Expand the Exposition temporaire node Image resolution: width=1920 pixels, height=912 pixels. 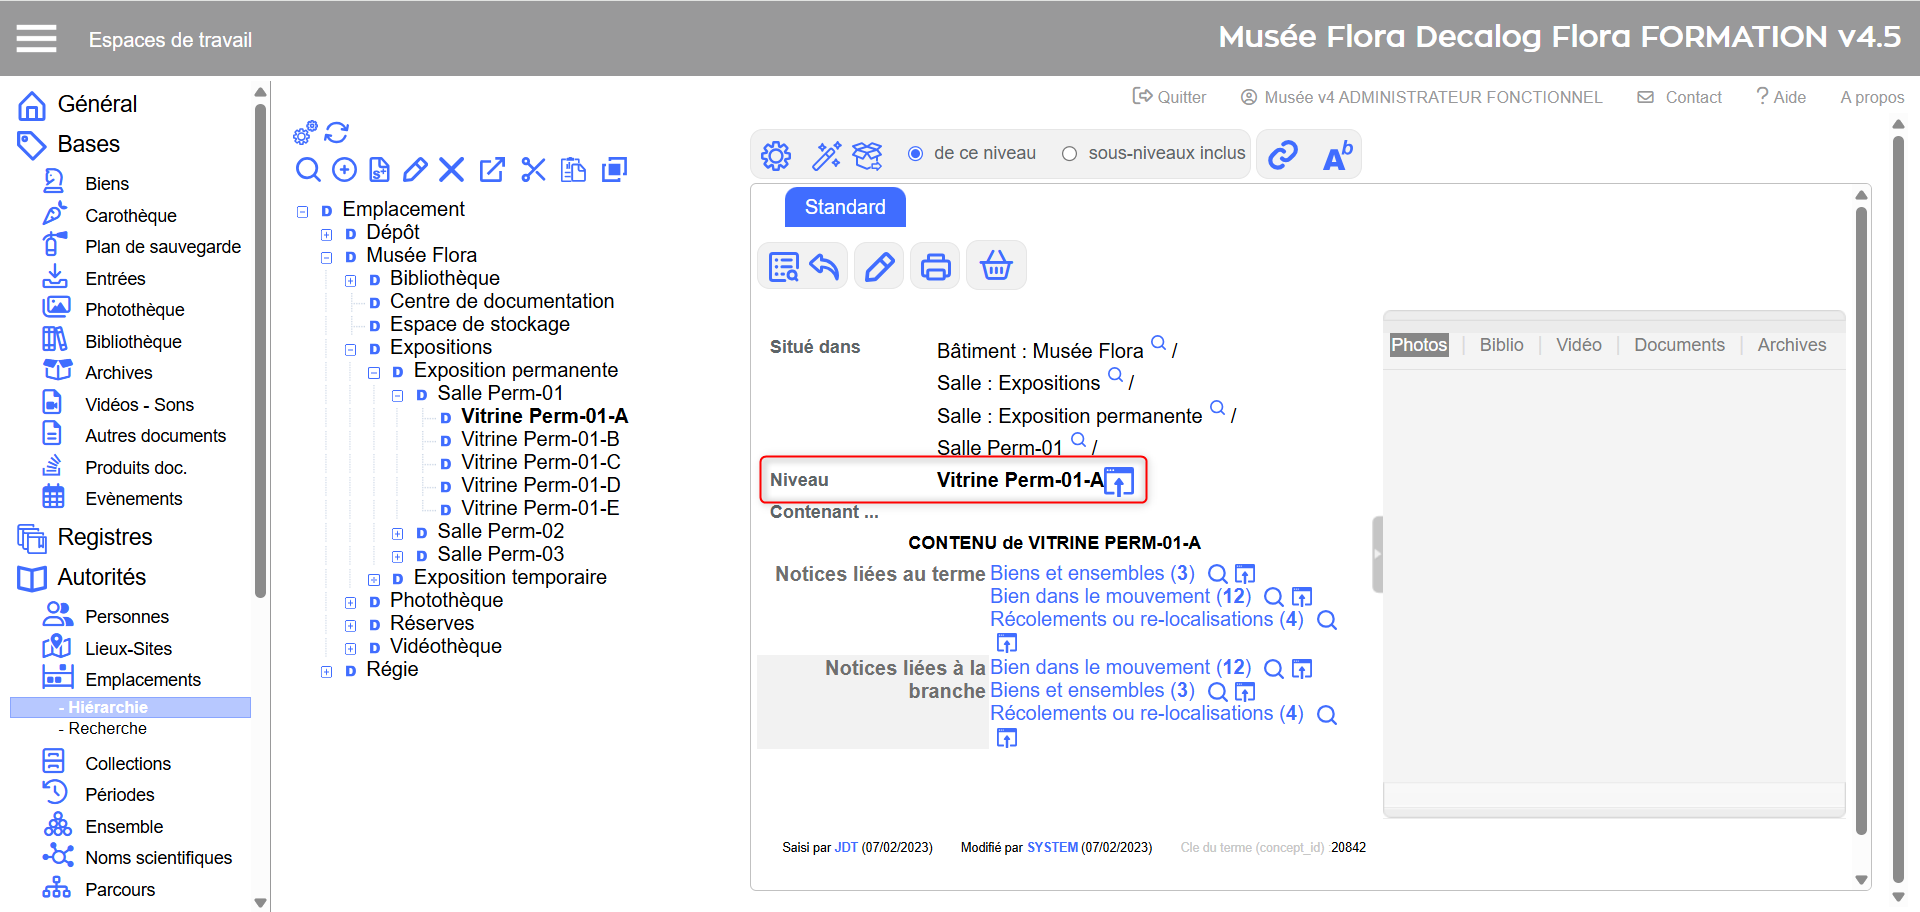(374, 579)
